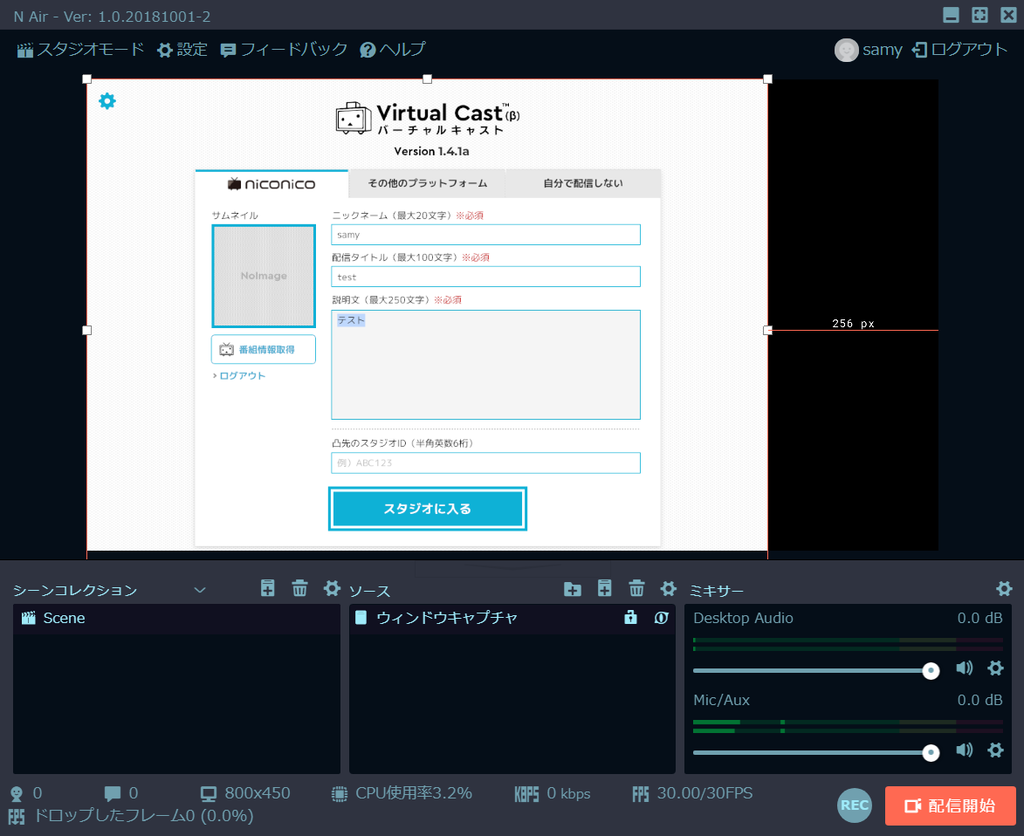Delete source with the source trash icon

coord(637,588)
